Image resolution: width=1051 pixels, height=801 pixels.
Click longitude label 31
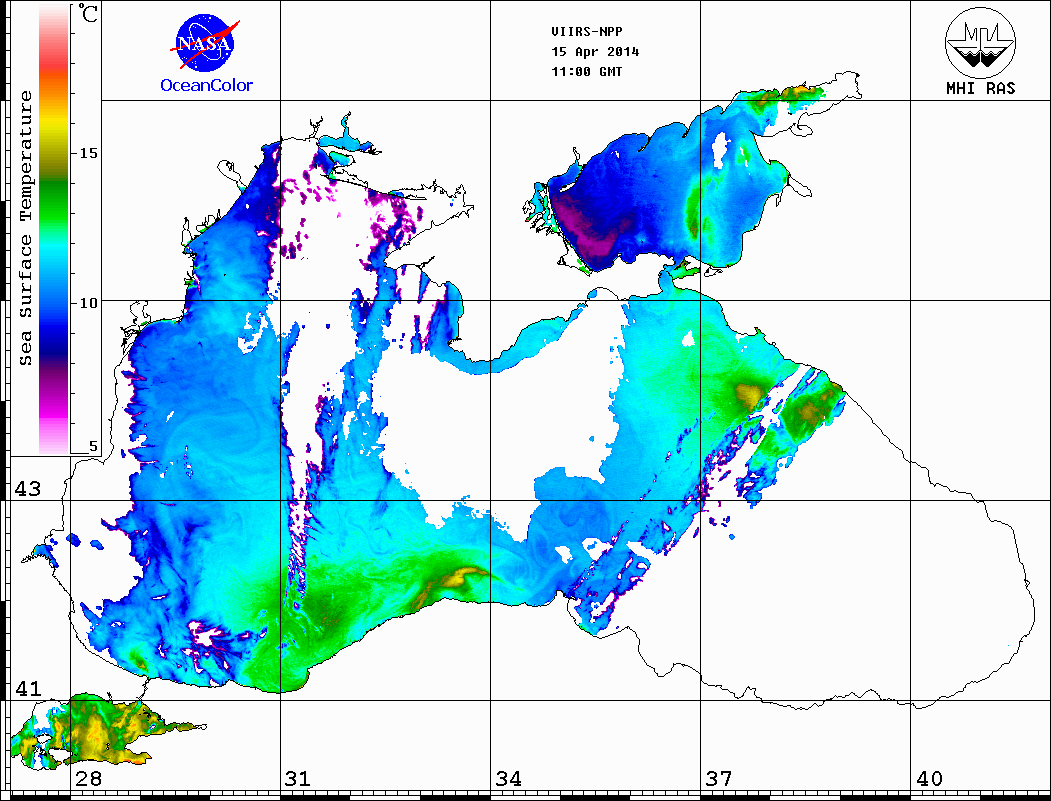click(x=298, y=778)
